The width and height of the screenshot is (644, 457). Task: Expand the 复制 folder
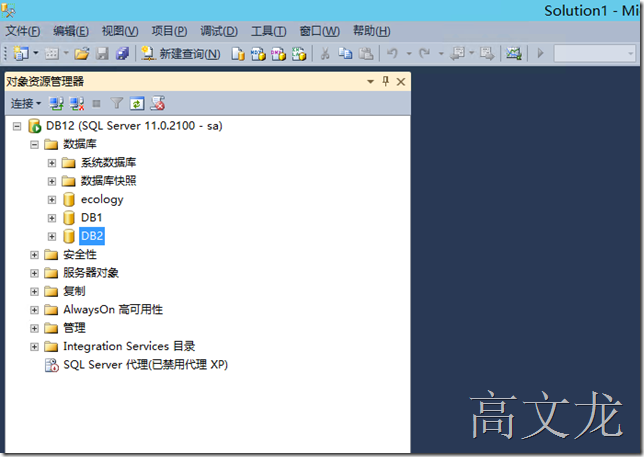pos(34,292)
